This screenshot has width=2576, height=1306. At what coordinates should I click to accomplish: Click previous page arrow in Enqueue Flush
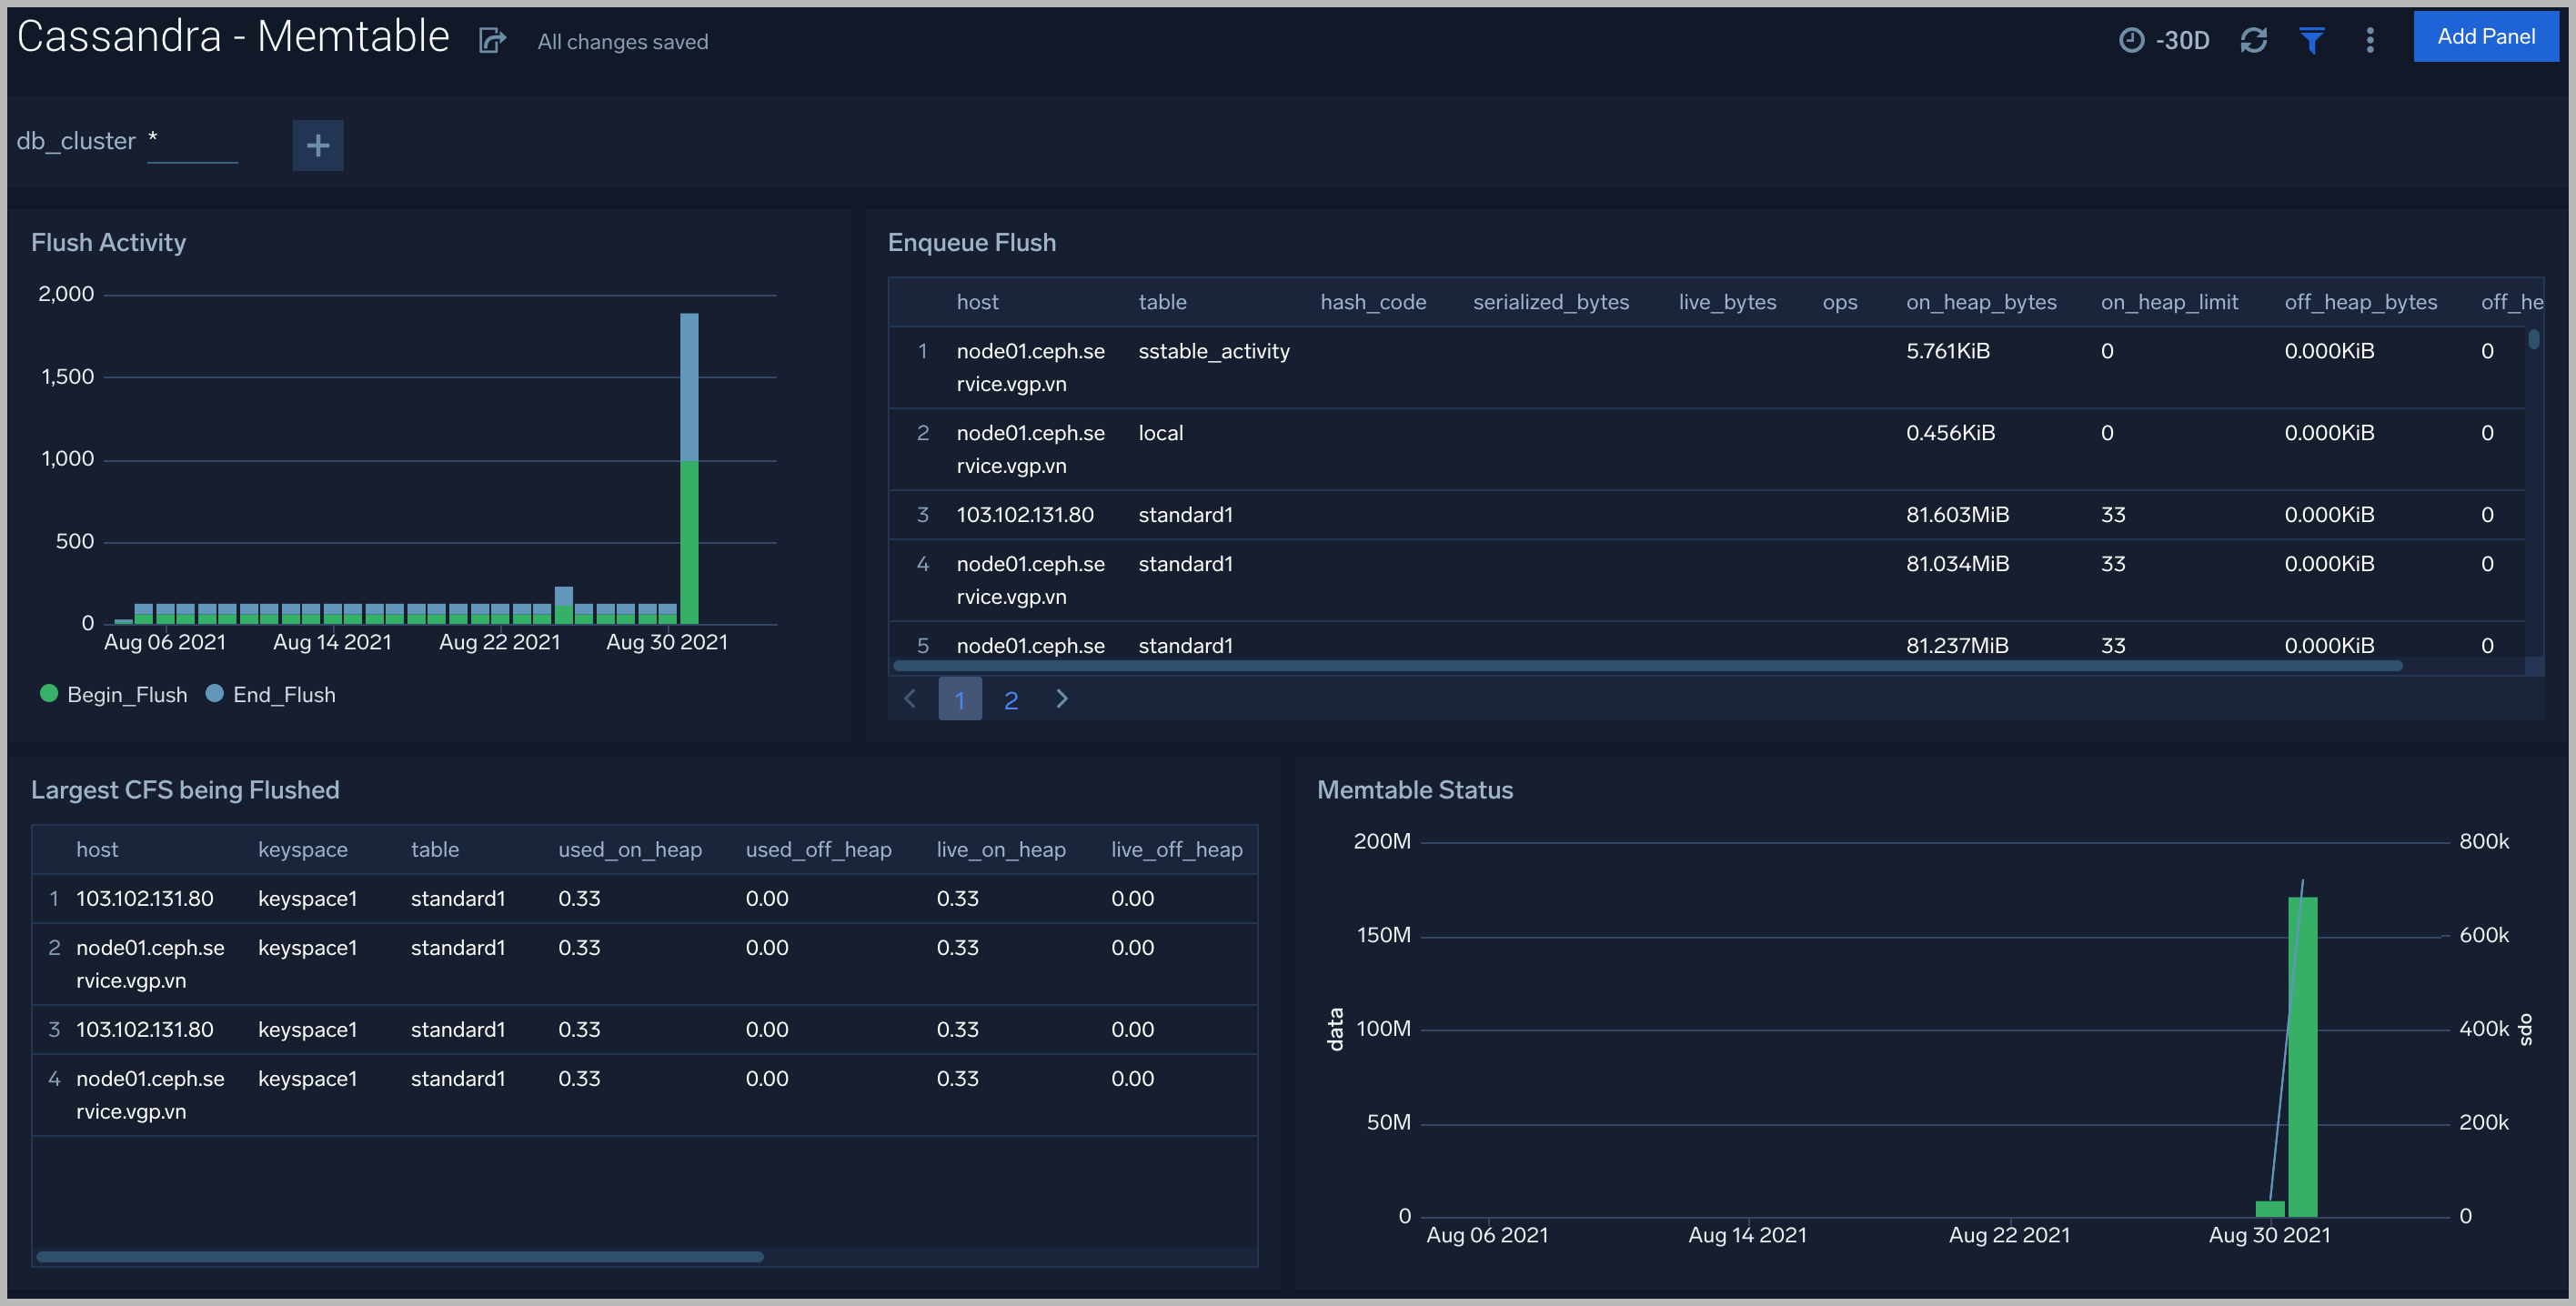tap(910, 699)
